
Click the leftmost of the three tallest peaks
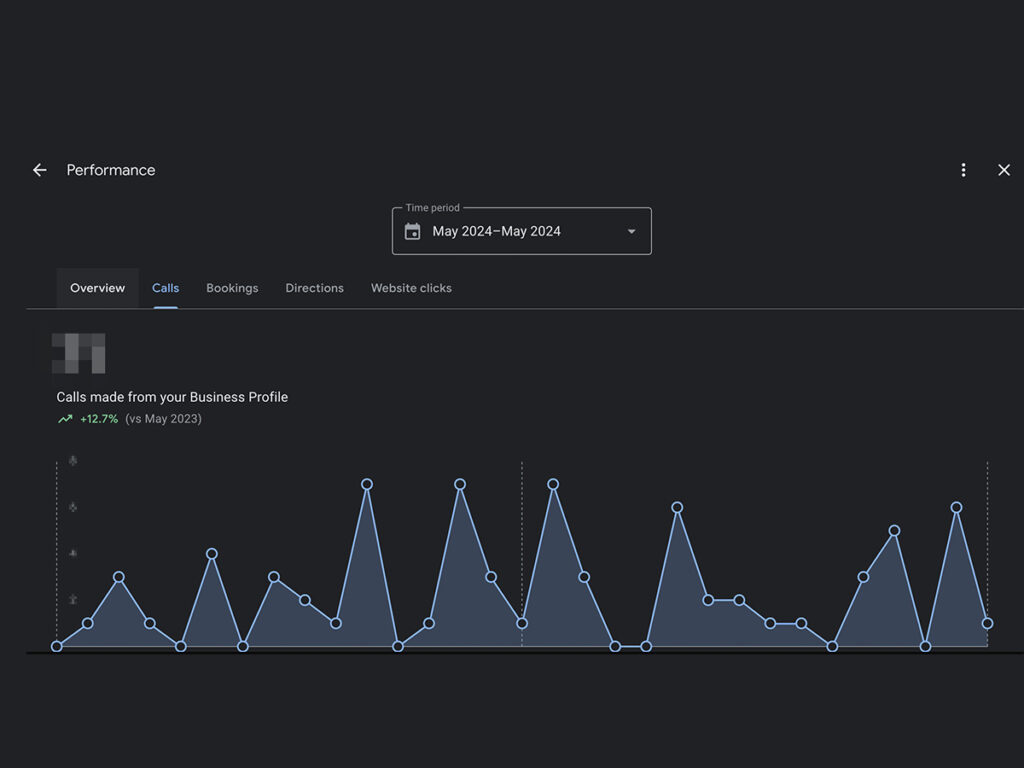367,484
